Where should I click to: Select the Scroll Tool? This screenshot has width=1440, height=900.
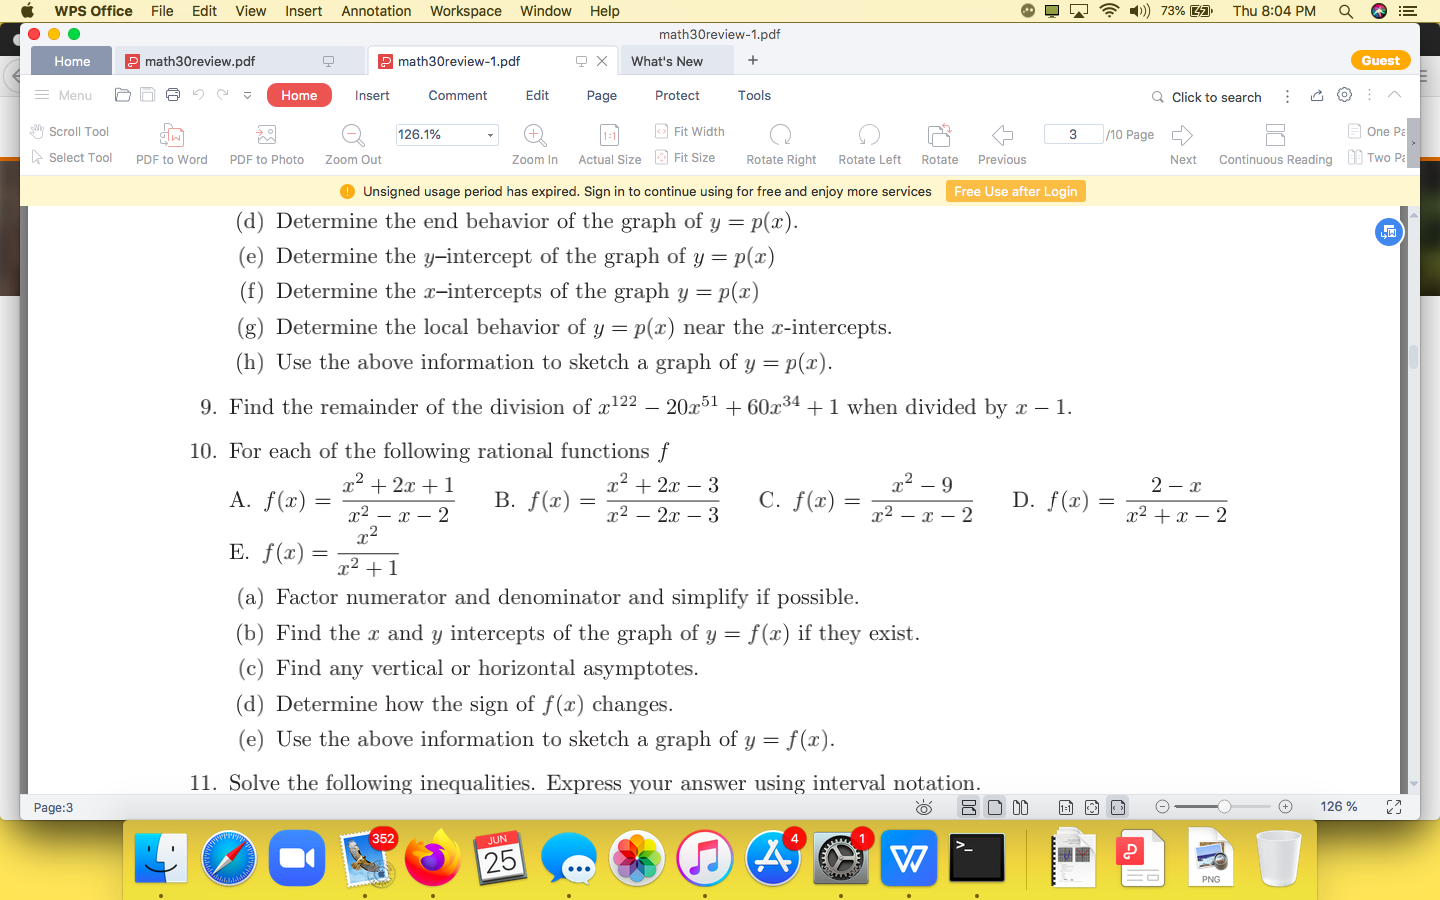(x=68, y=131)
